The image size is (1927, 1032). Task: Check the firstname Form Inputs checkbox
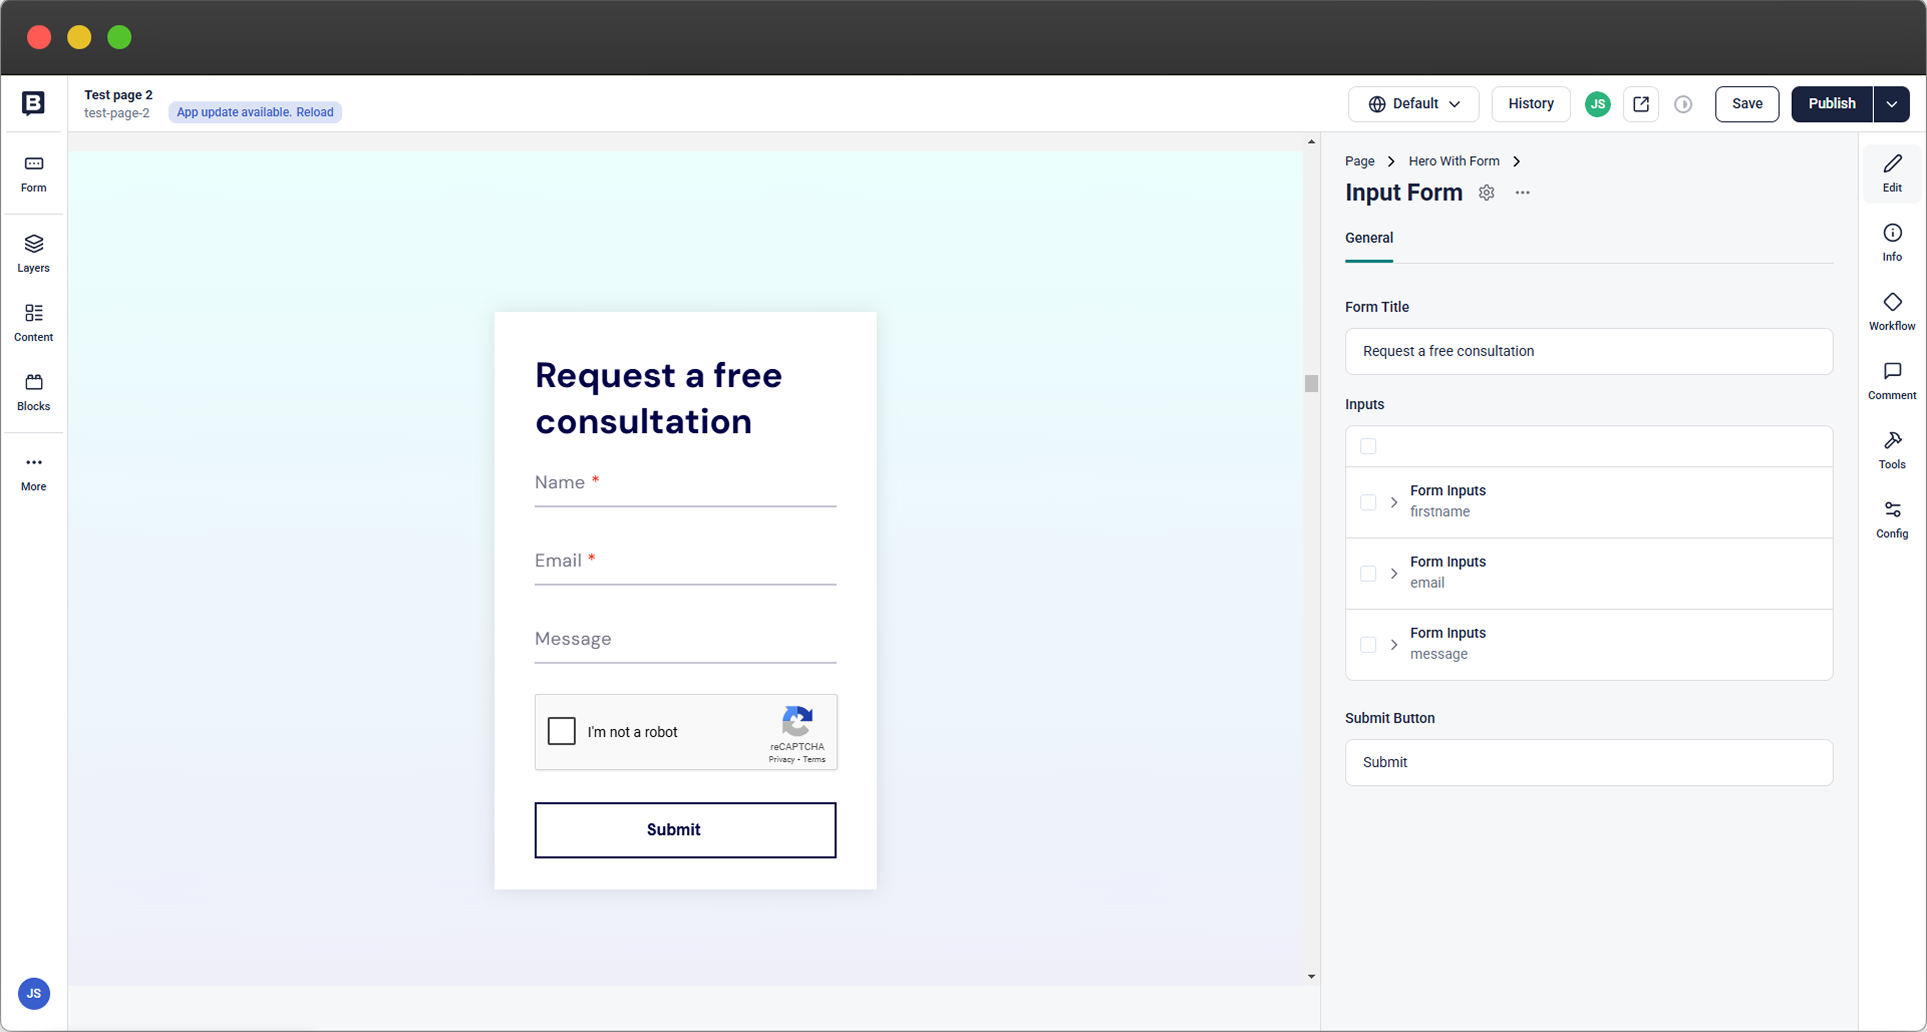(x=1368, y=502)
